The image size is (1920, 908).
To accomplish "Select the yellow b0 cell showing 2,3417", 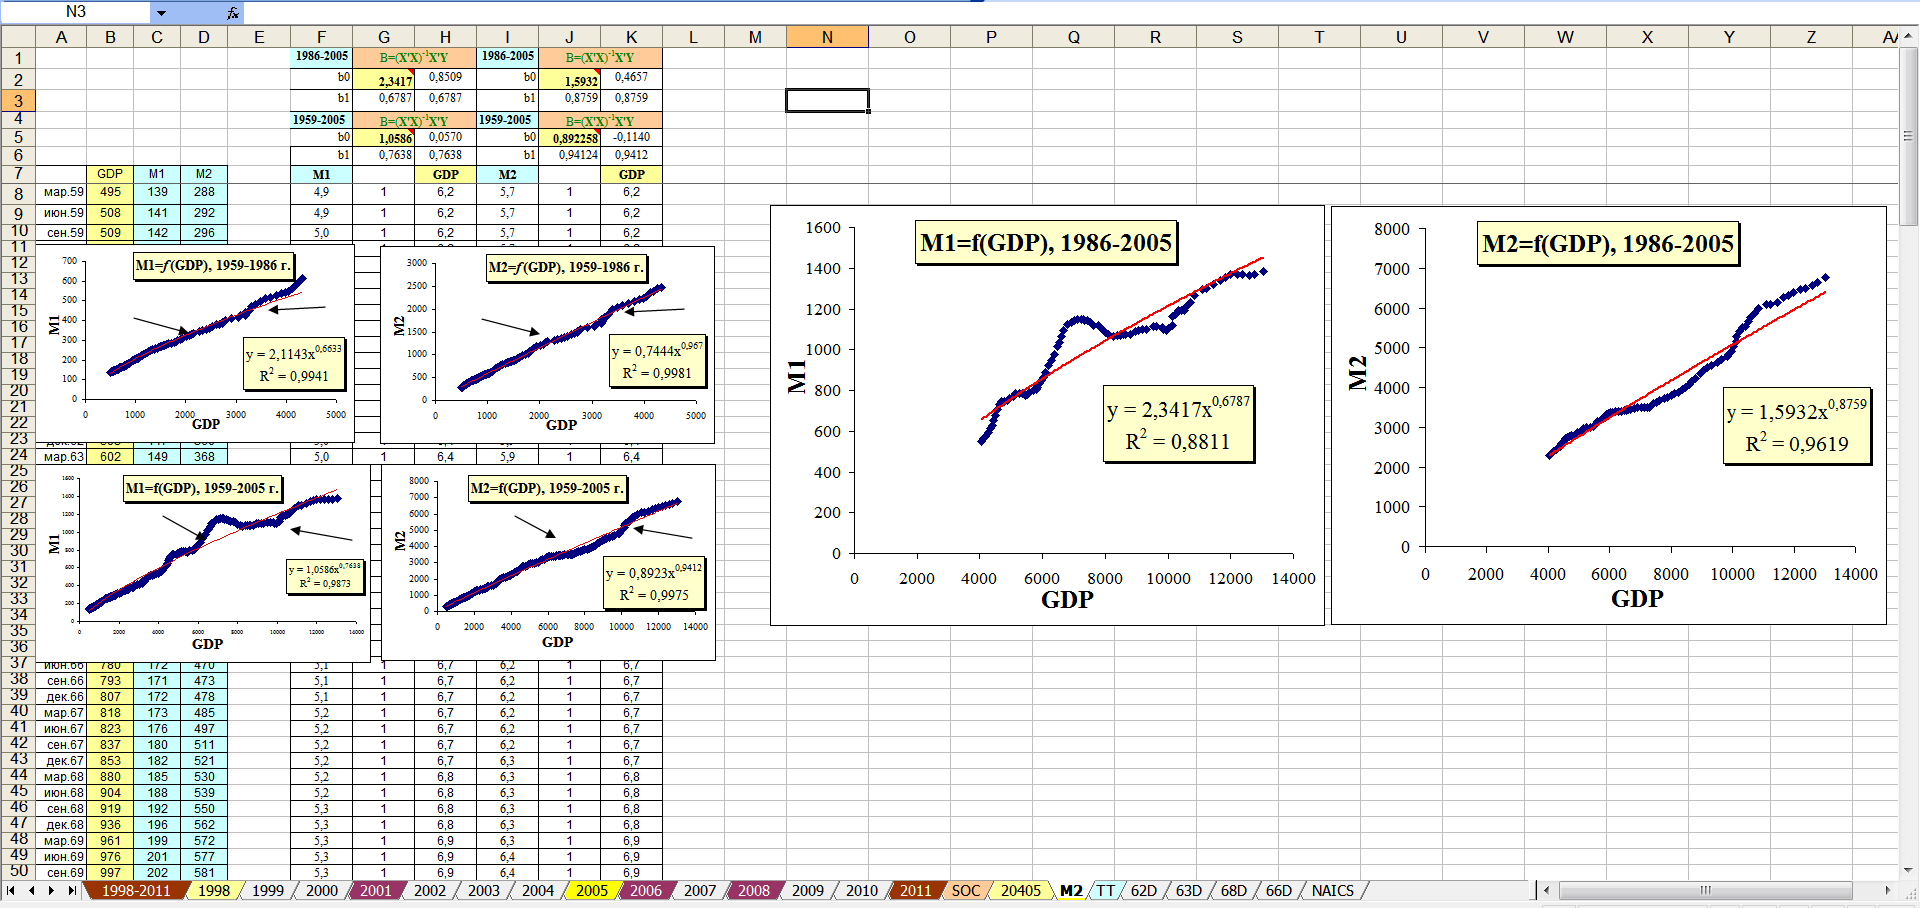I will 395,80.
